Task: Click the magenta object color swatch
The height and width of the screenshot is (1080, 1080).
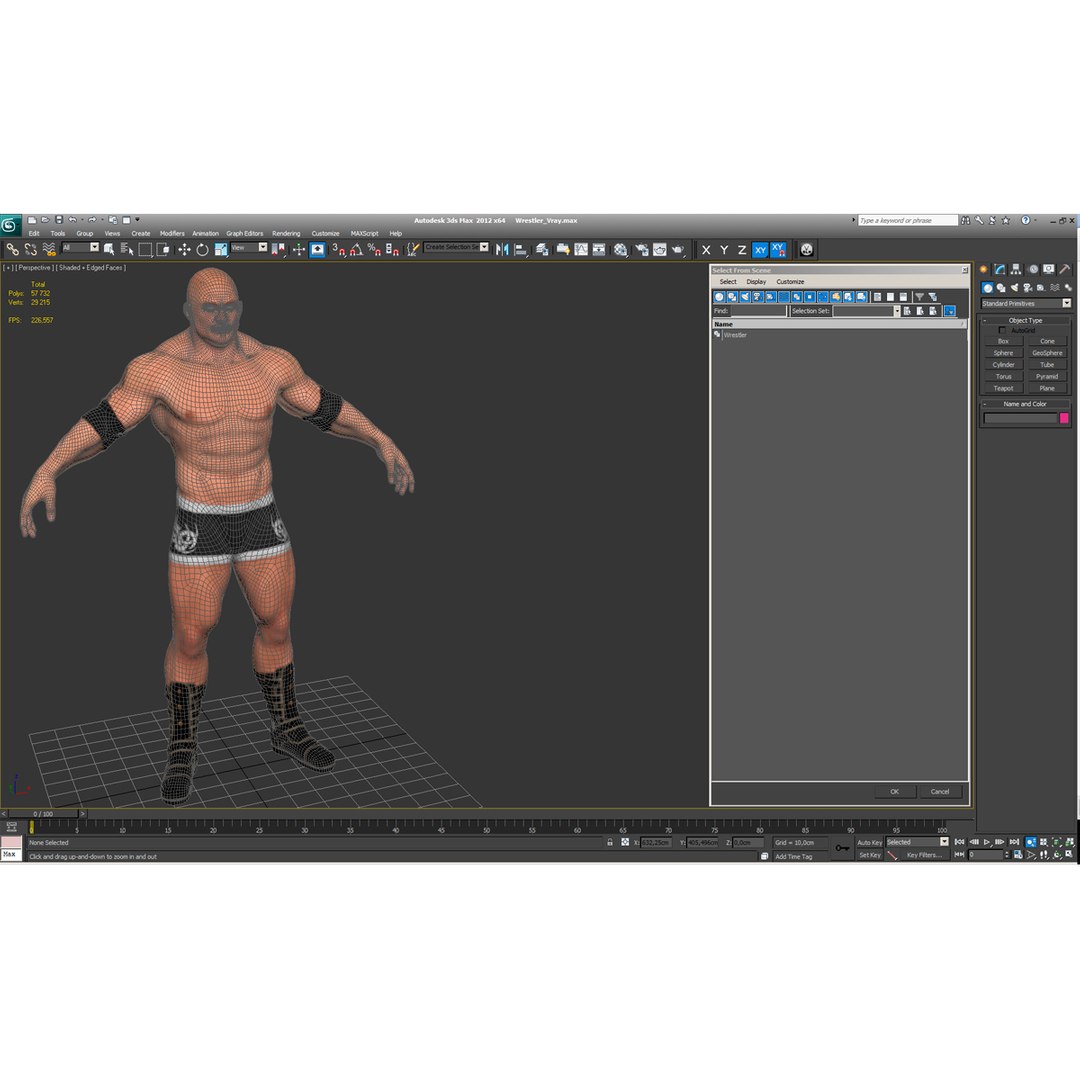Action: 1063,418
